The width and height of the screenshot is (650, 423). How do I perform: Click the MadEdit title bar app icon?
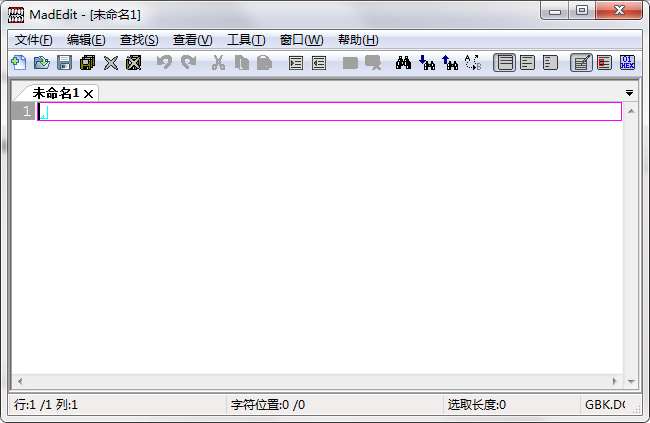pos(16,15)
